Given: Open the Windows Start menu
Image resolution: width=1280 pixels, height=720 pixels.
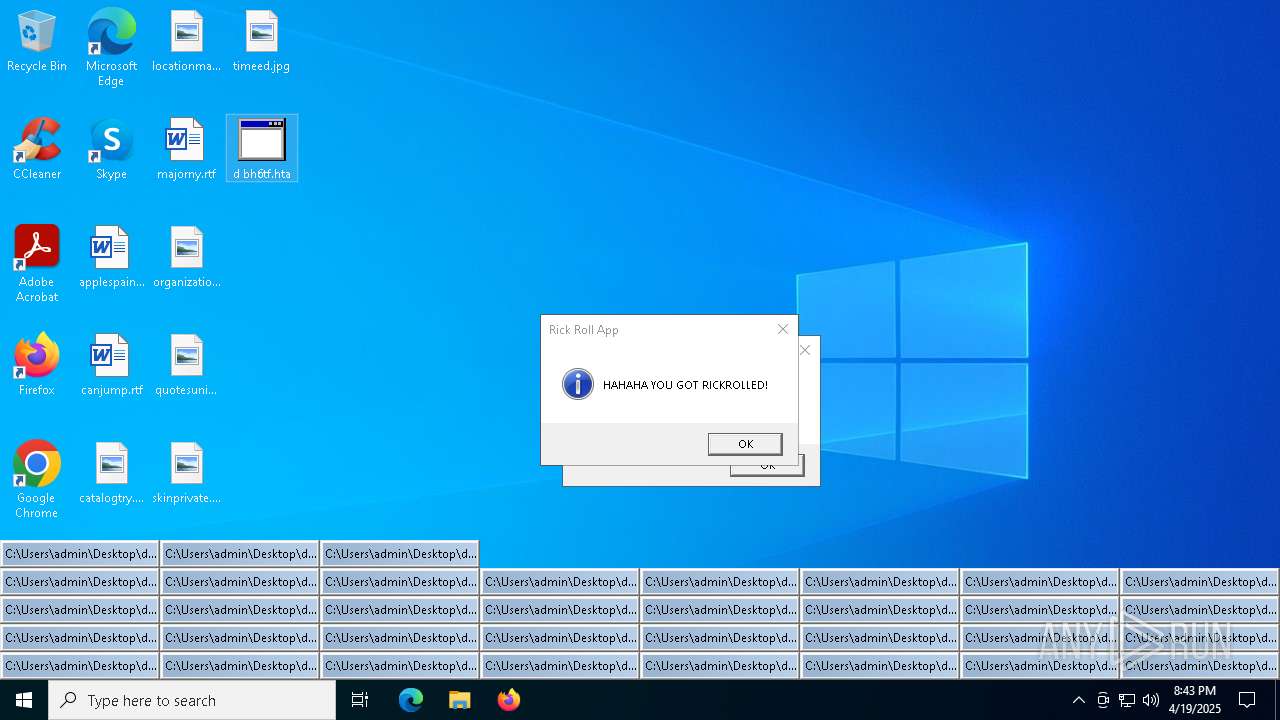Looking at the screenshot, I should (x=24, y=700).
